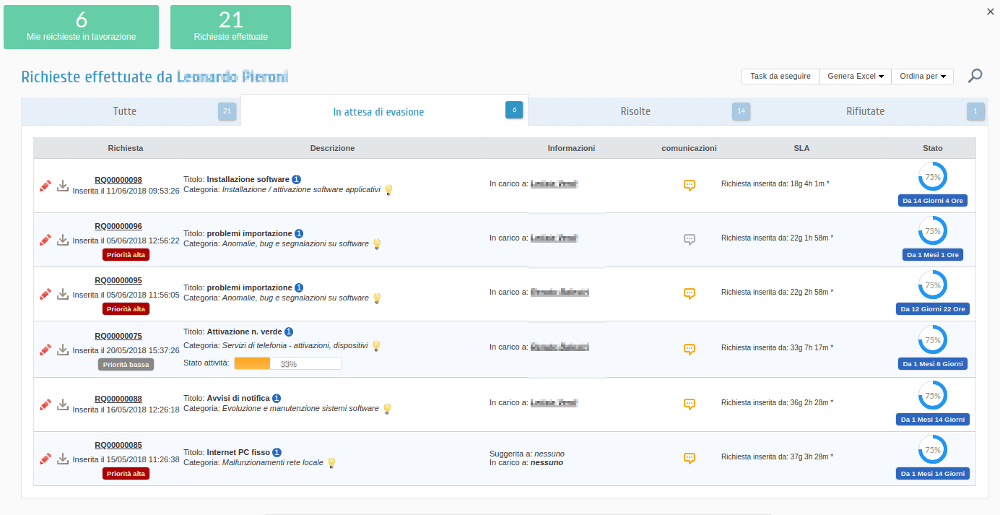Click the title Internet PC fisso
1000x515 pixels.
[238, 453]
